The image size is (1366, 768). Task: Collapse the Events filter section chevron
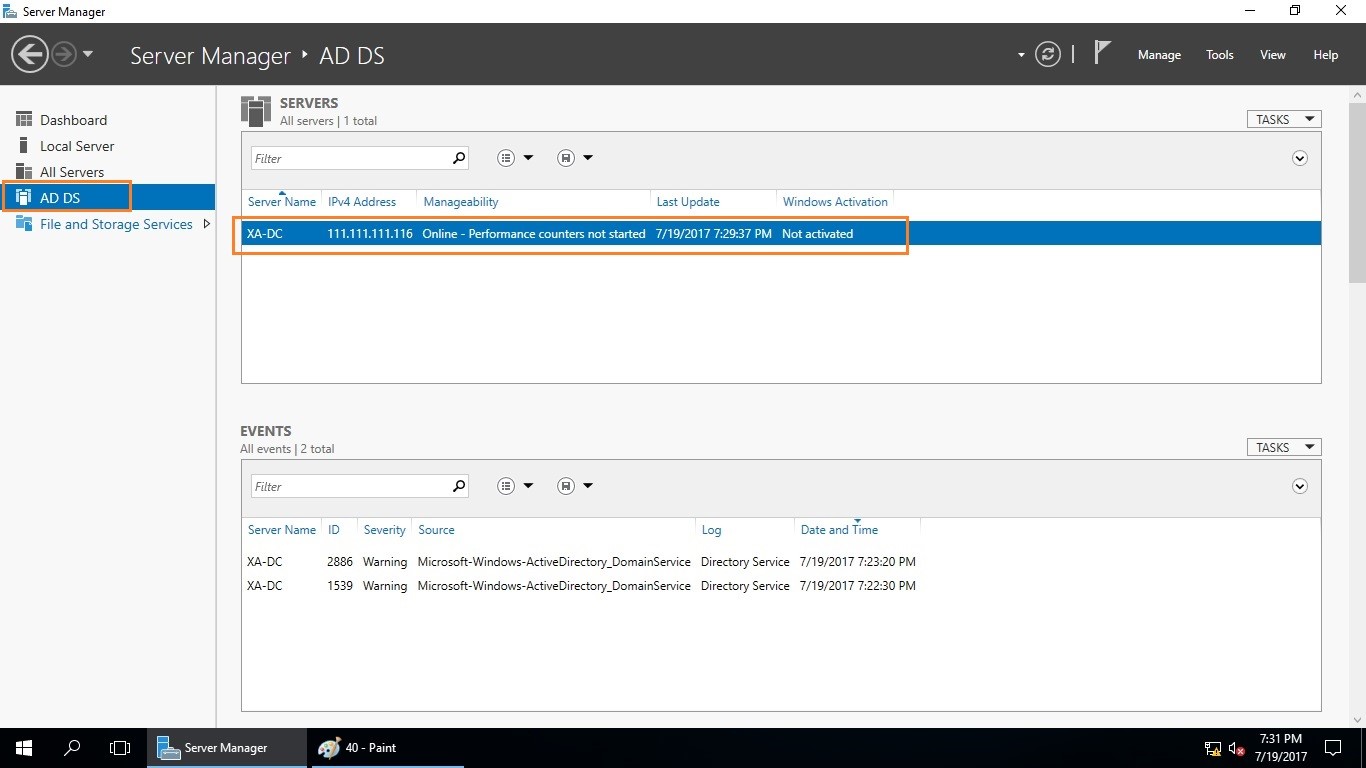[x=1300, y=486]
